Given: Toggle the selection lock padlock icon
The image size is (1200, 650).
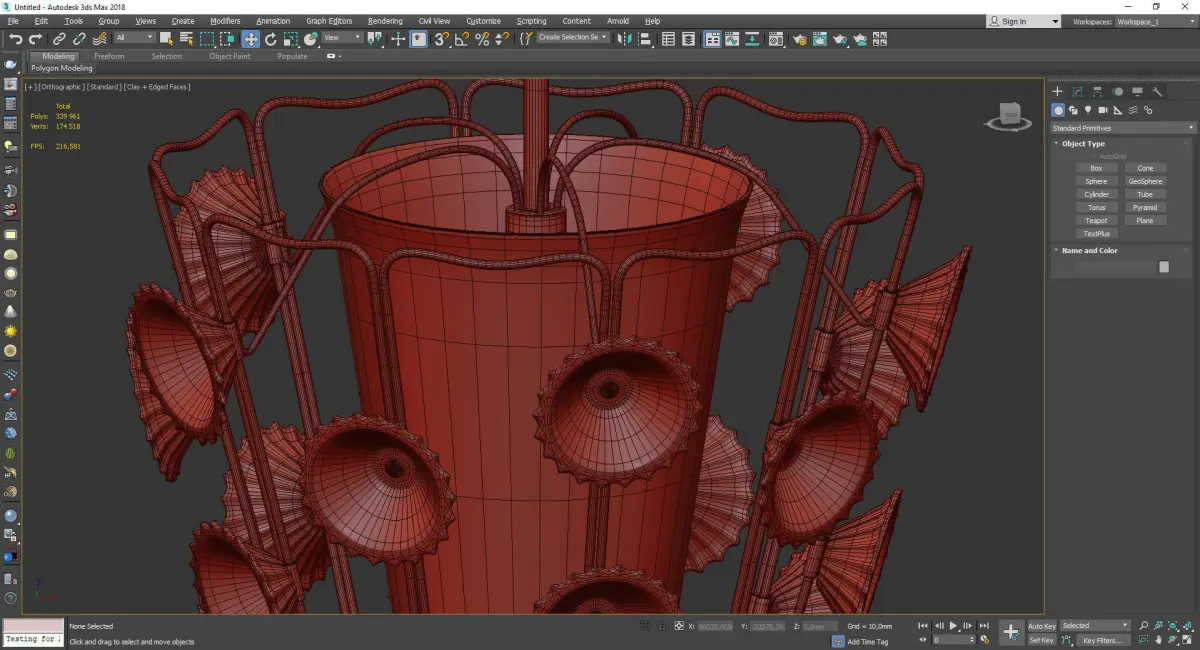Looking at the screenshot, I should (x=661, y=626).
